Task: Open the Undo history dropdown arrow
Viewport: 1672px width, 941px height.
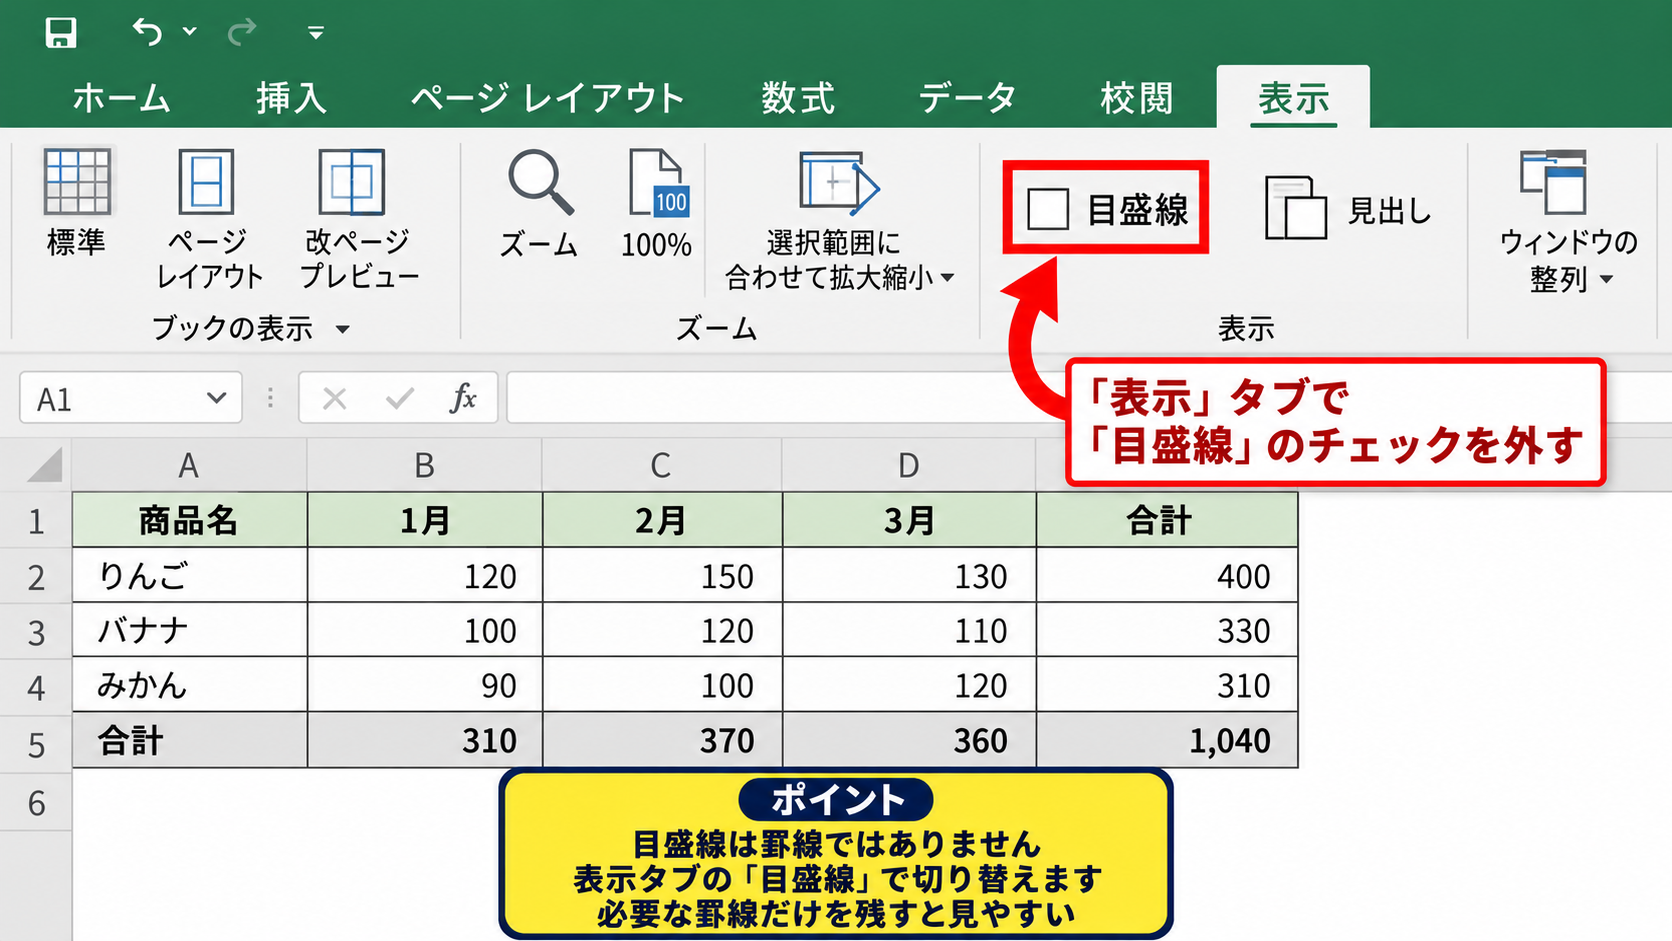Action: tap(189, 32)
